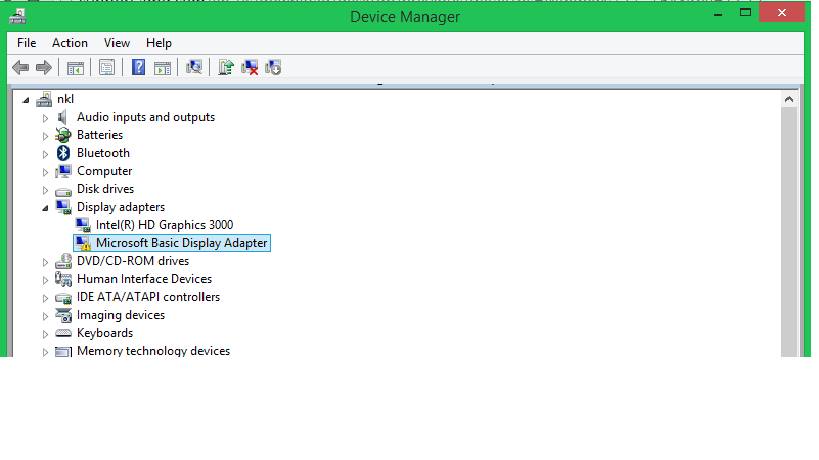Click the Display adapters category icon
The width and height of the screenshot is (819, 460).
[63, 207]
